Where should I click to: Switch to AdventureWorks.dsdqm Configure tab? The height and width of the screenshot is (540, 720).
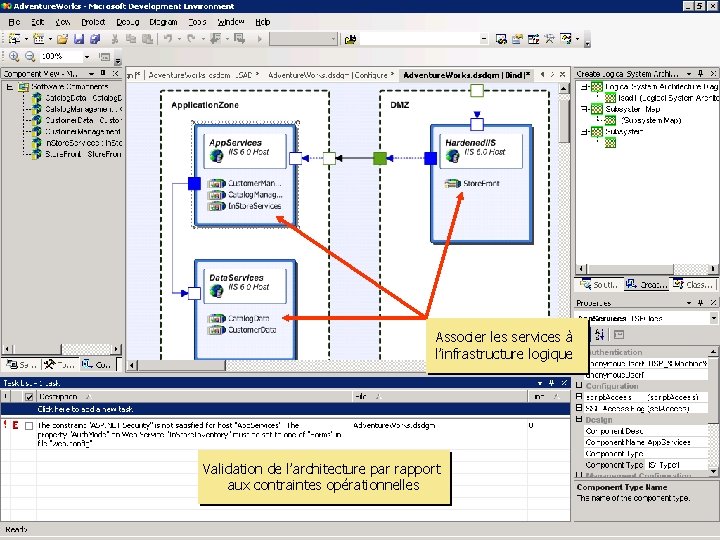coord(331,75)
